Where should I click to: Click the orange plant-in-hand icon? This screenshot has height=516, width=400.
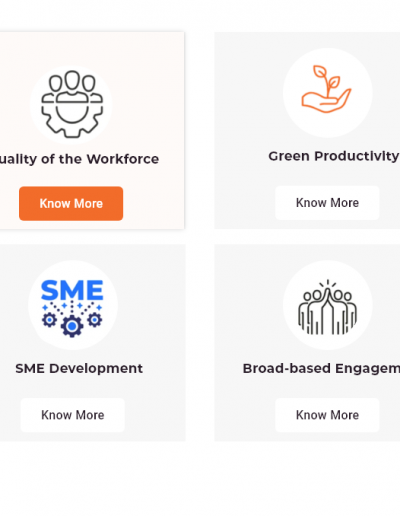(326, 89)
